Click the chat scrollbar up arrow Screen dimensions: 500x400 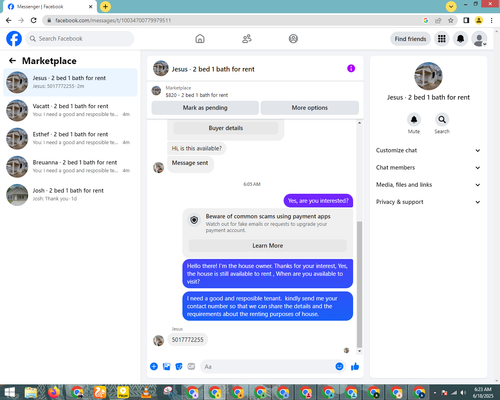pyautogui.click(x=359, y=123)
